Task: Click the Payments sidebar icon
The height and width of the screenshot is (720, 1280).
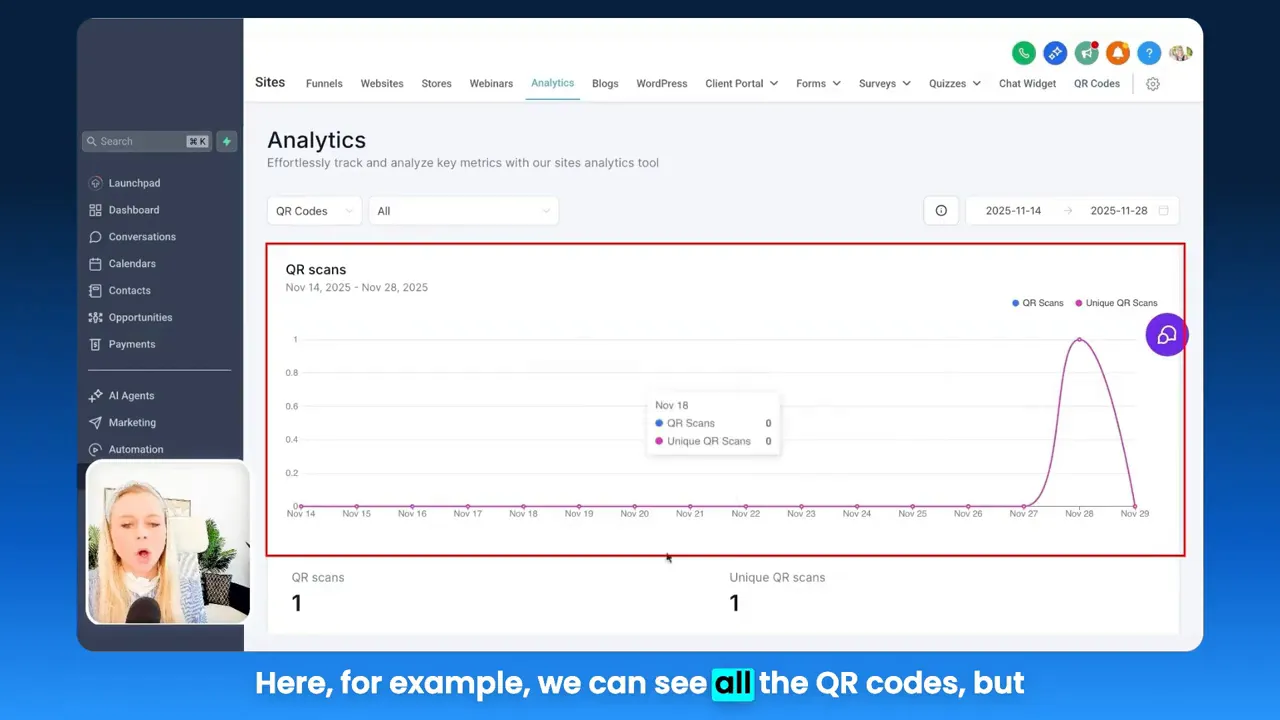Action: (x=96, y=344)
